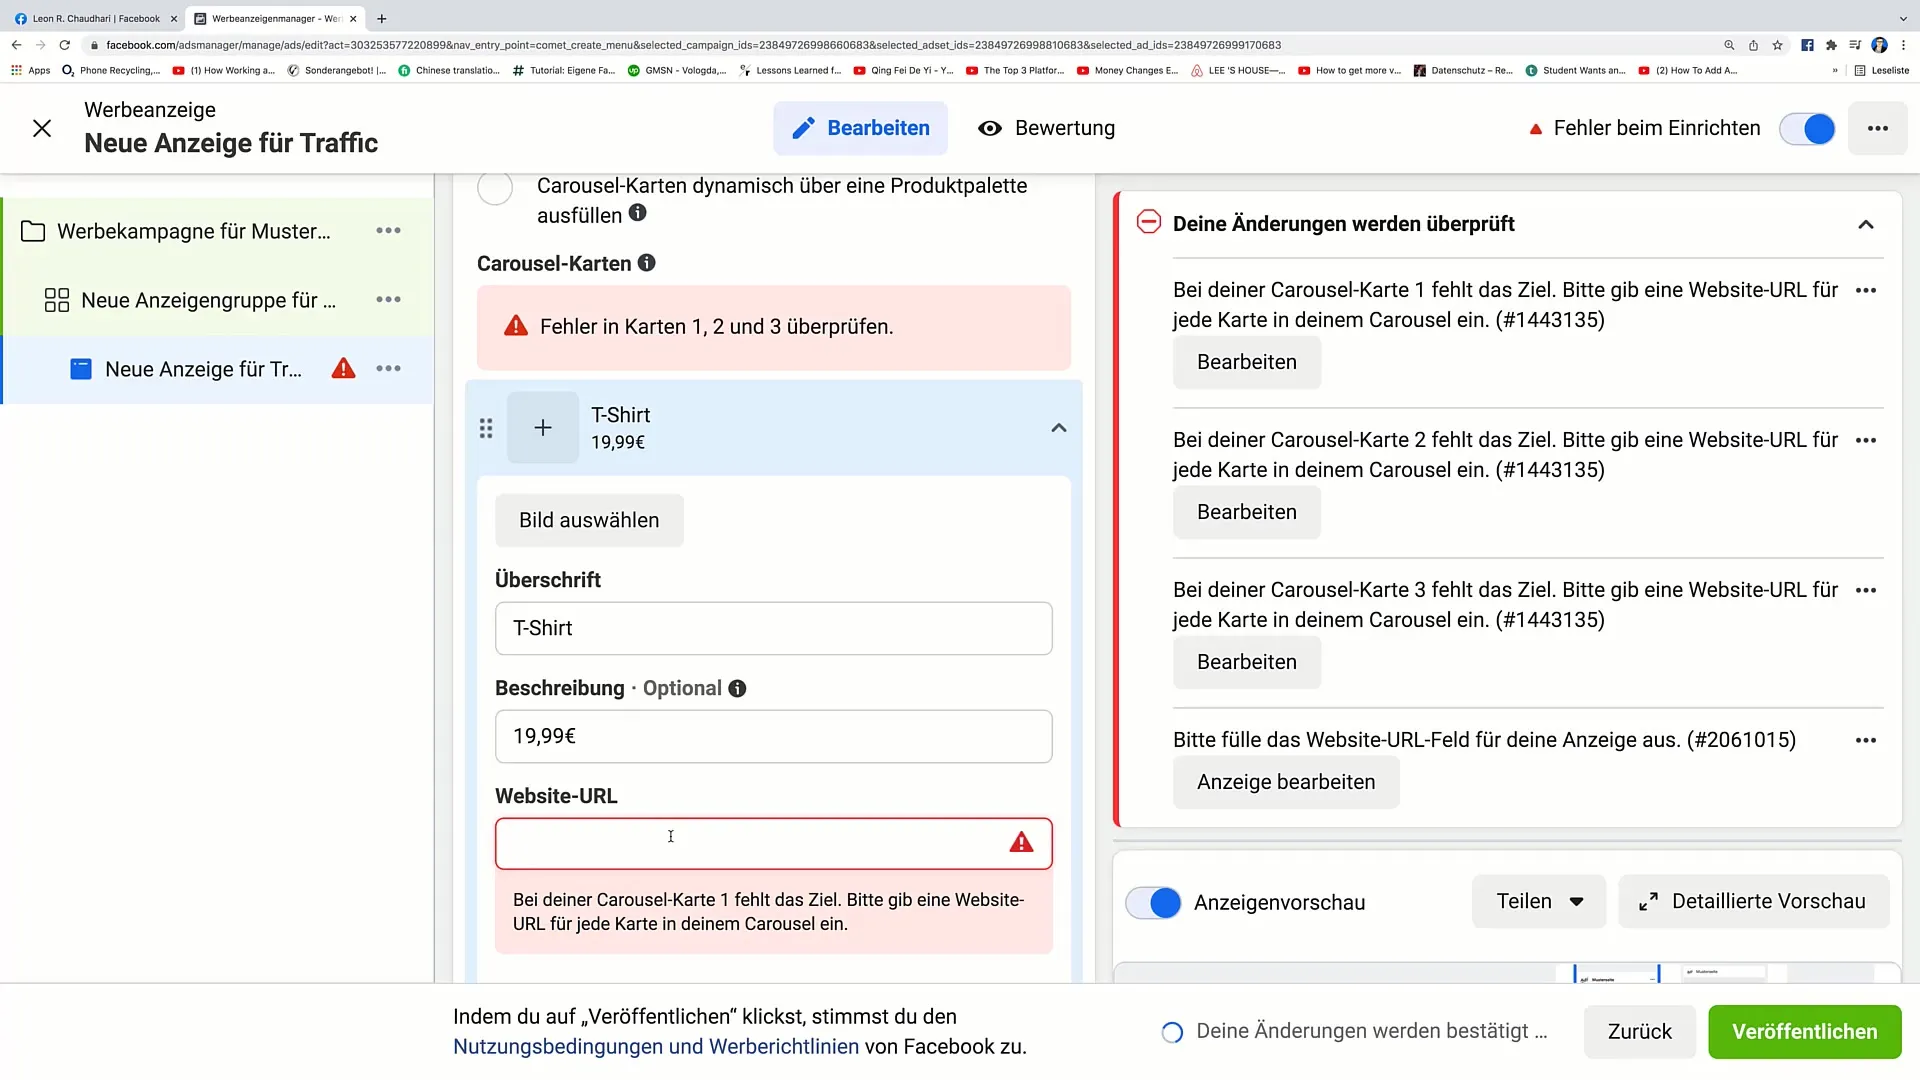Show info for dynamic Carousel-Karten option
1920x1080 pixels.
pos(637,213)
